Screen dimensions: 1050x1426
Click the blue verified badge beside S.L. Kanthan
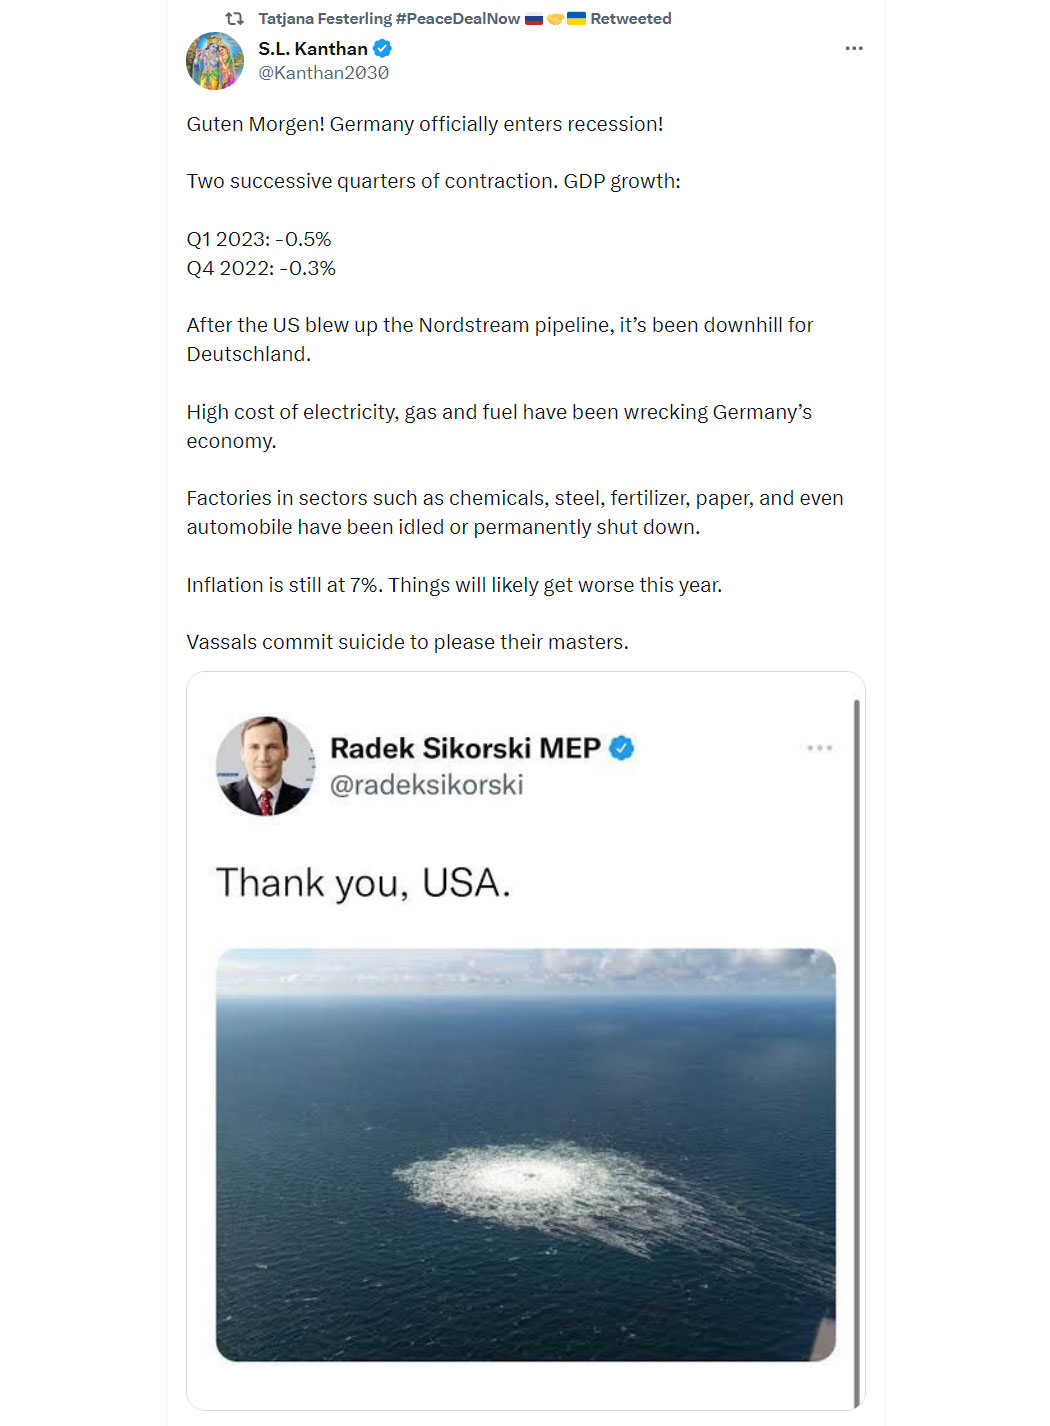pyautogui.click(x=382, y=48)
